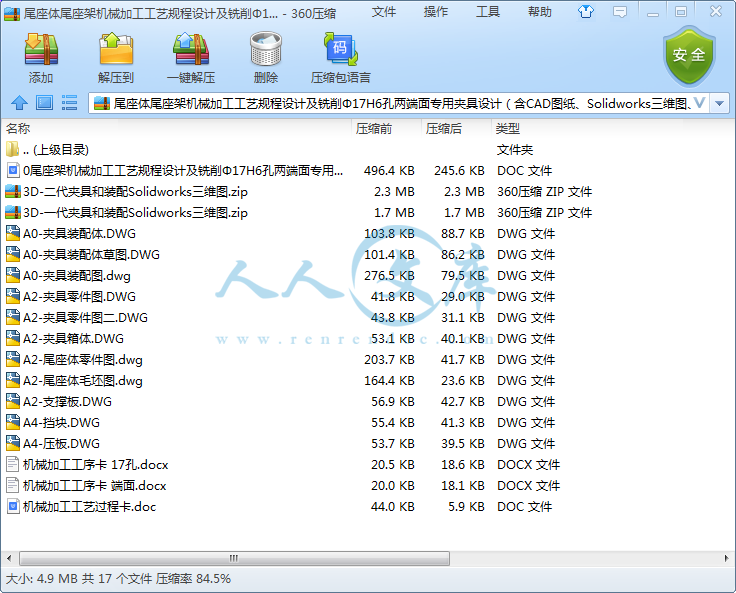Screen dimensions: 736x593
Task: Select file A2-尾座体零件图.dwg
Action: pos(83,360)
